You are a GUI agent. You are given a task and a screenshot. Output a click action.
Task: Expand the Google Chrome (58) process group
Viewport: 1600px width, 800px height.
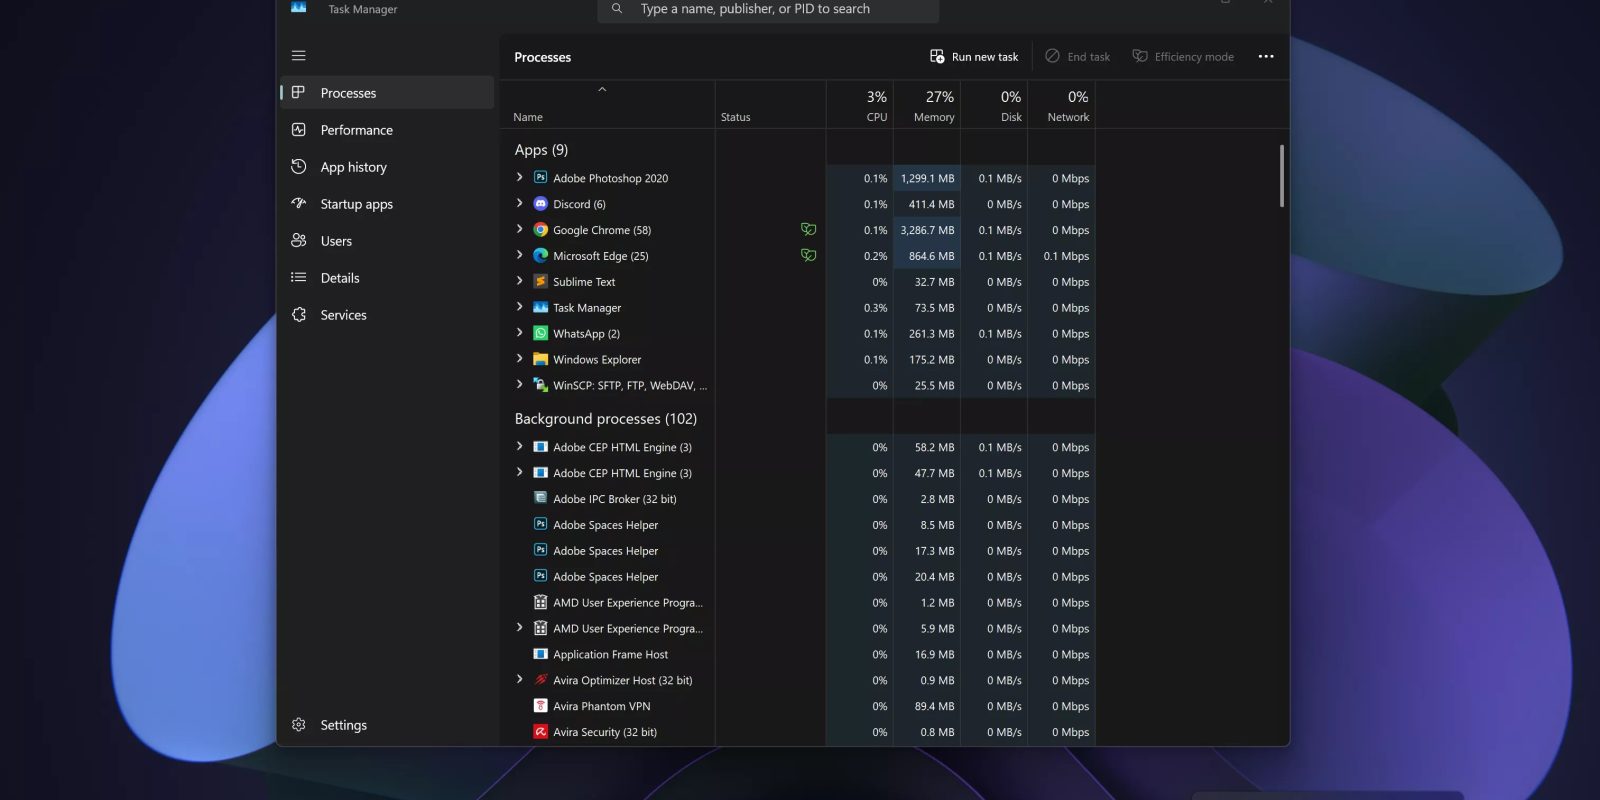pos(519,229)
